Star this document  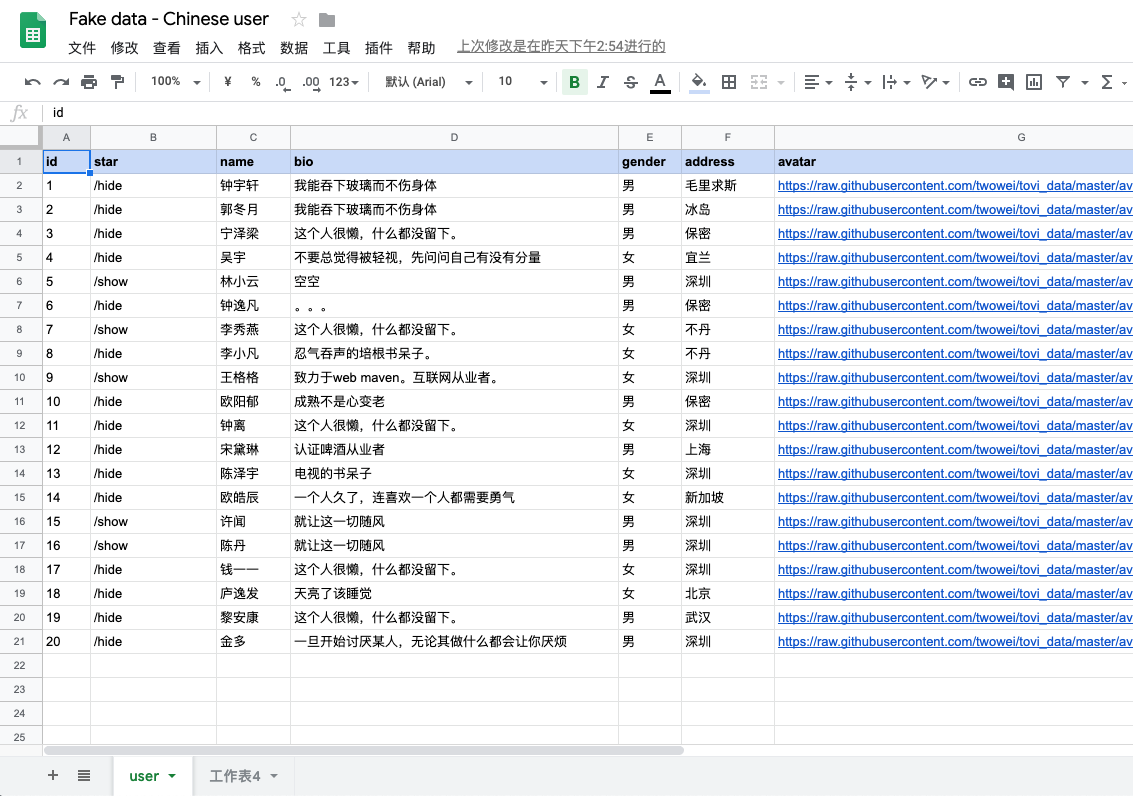[x=298, y=20]
